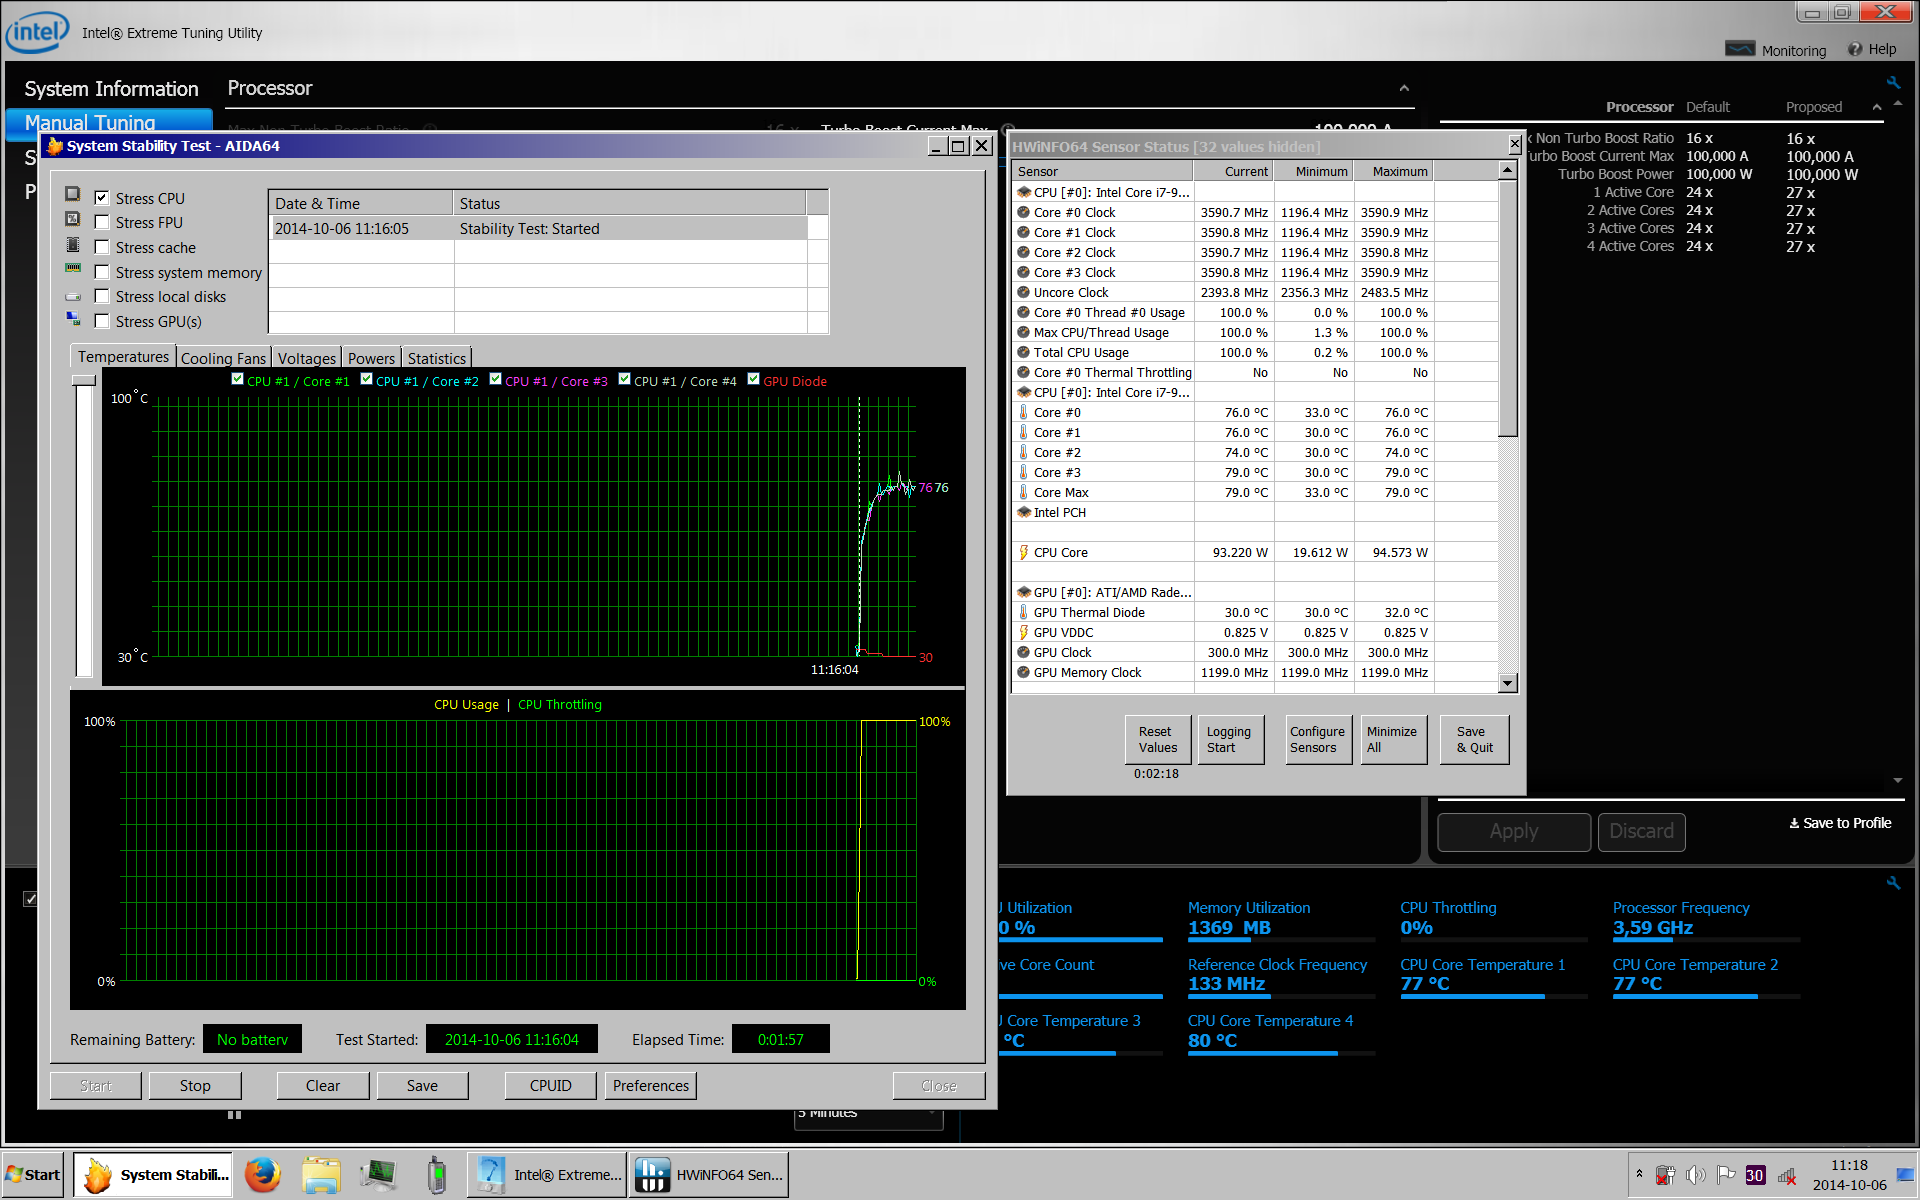Expand the CPU #0 Intel Core i7 sensor tree
Viewport: 1920px width, 1200px height.
pos(1020,192)
